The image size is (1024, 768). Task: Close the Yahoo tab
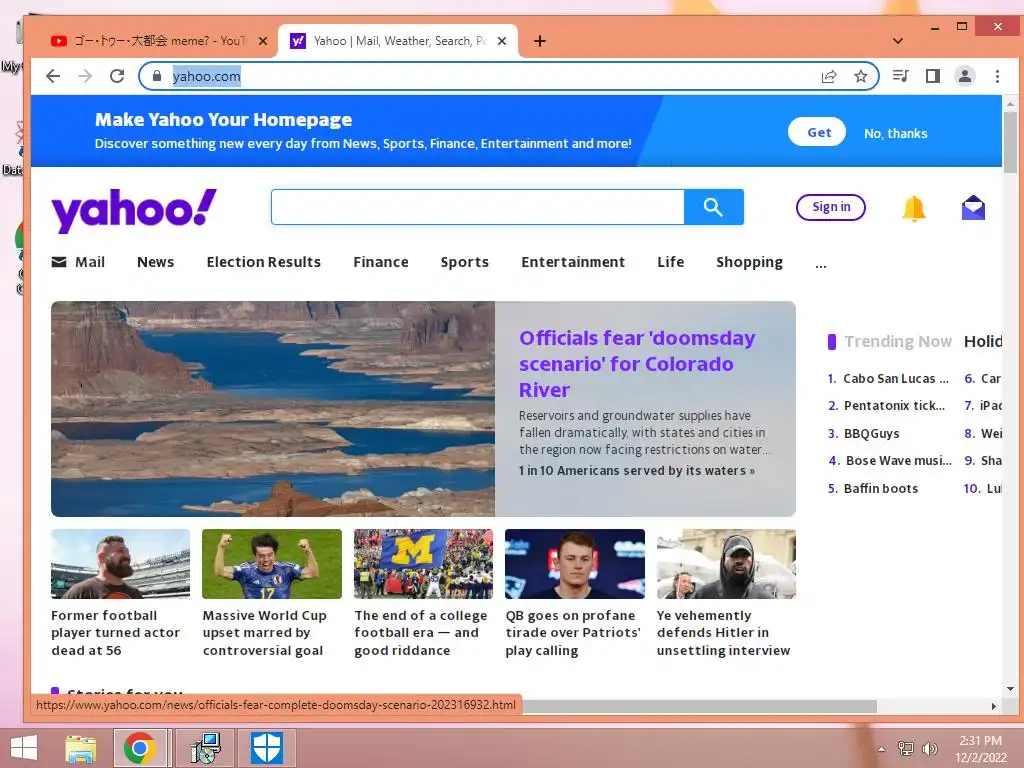[502, 41]
